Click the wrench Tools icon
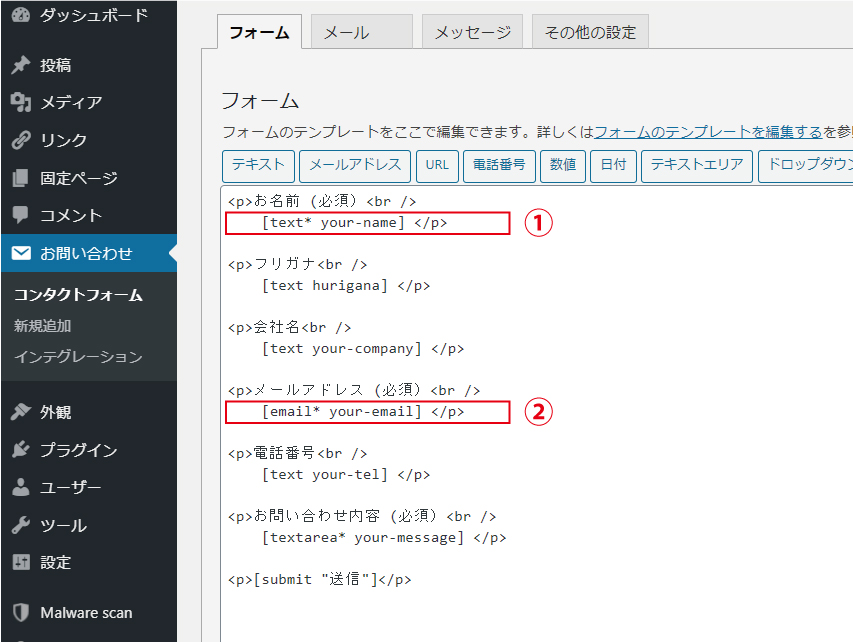Viewport: 853px width, 642px height. [x=20, y=526]
